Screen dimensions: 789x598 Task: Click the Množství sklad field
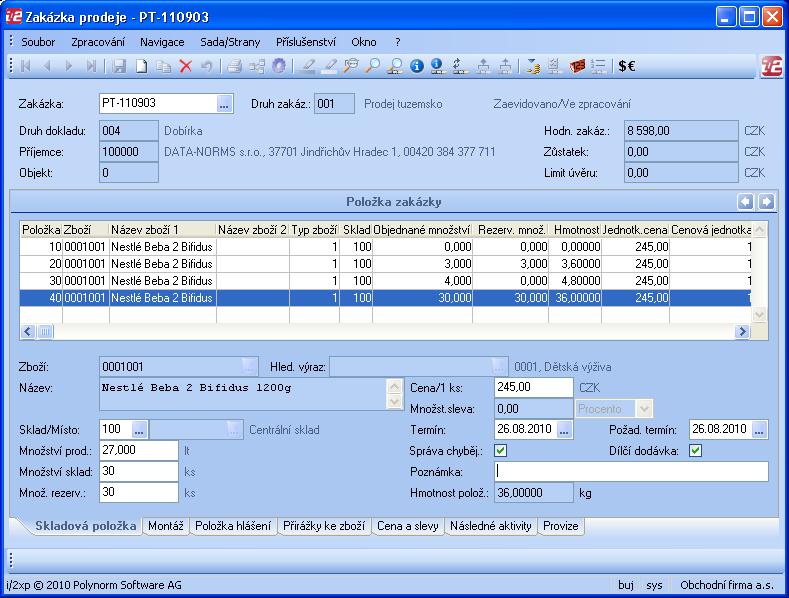pyautogui.click(x=139, y=472)
